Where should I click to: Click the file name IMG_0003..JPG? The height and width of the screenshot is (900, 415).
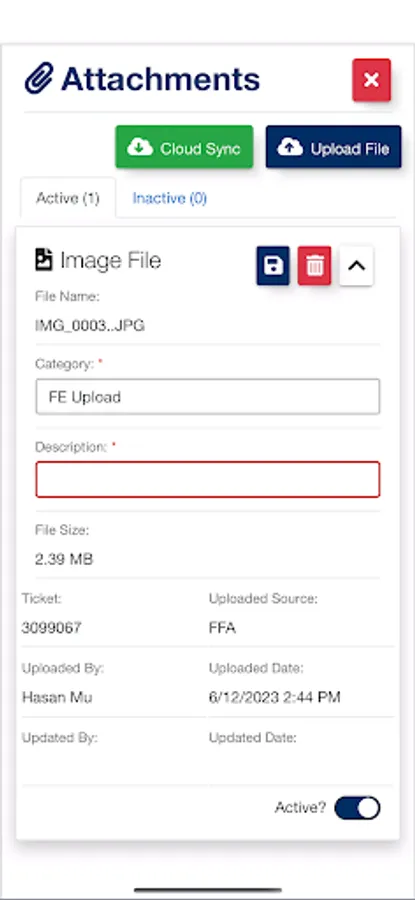(90, 326)
